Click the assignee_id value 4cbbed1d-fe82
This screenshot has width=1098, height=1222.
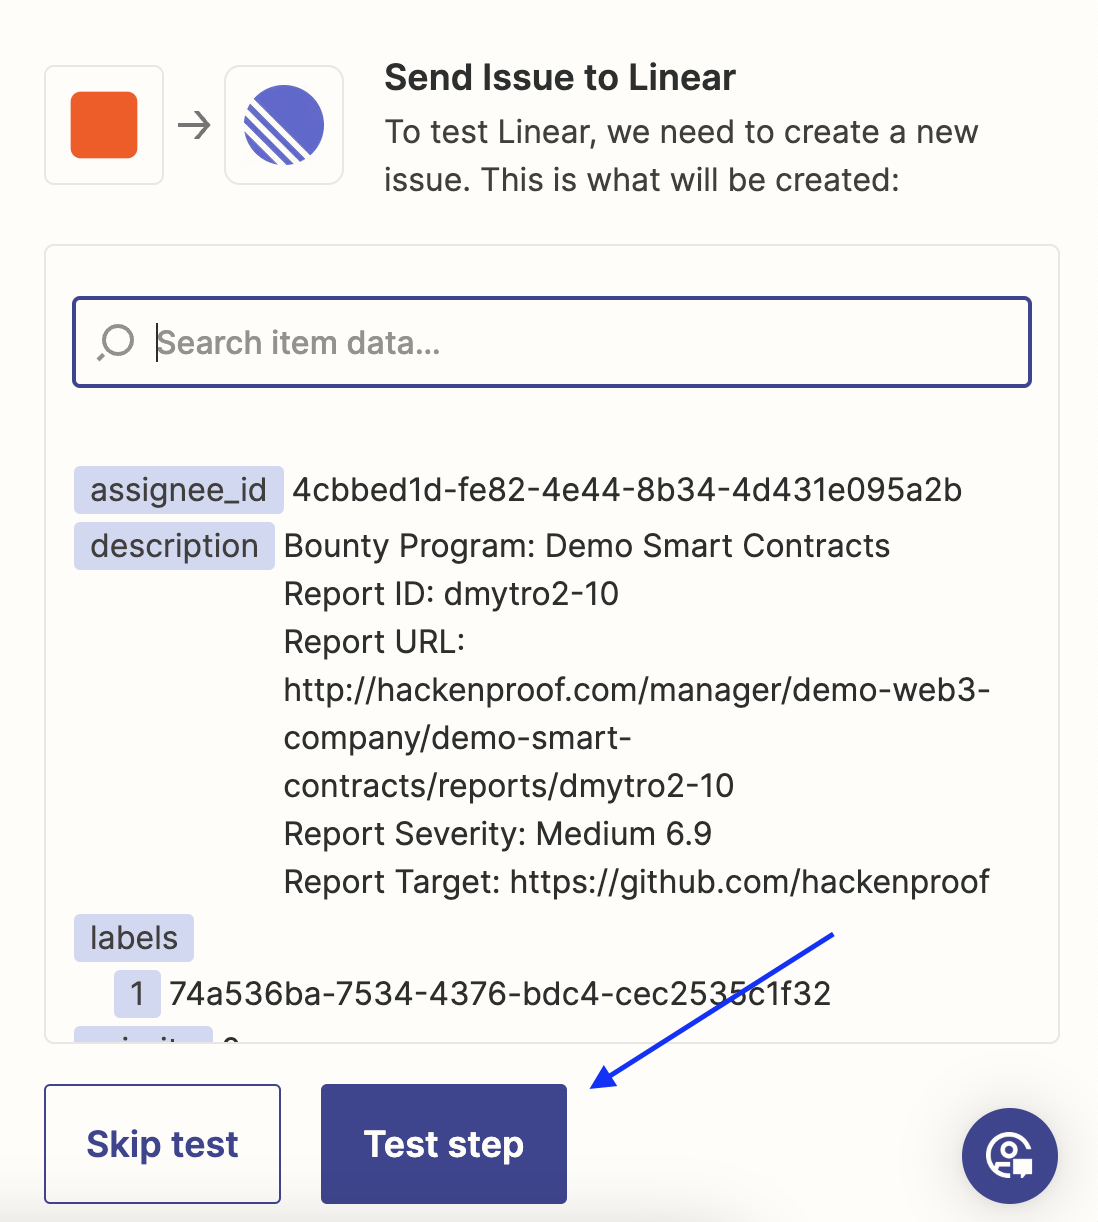[x=626, y=490]
